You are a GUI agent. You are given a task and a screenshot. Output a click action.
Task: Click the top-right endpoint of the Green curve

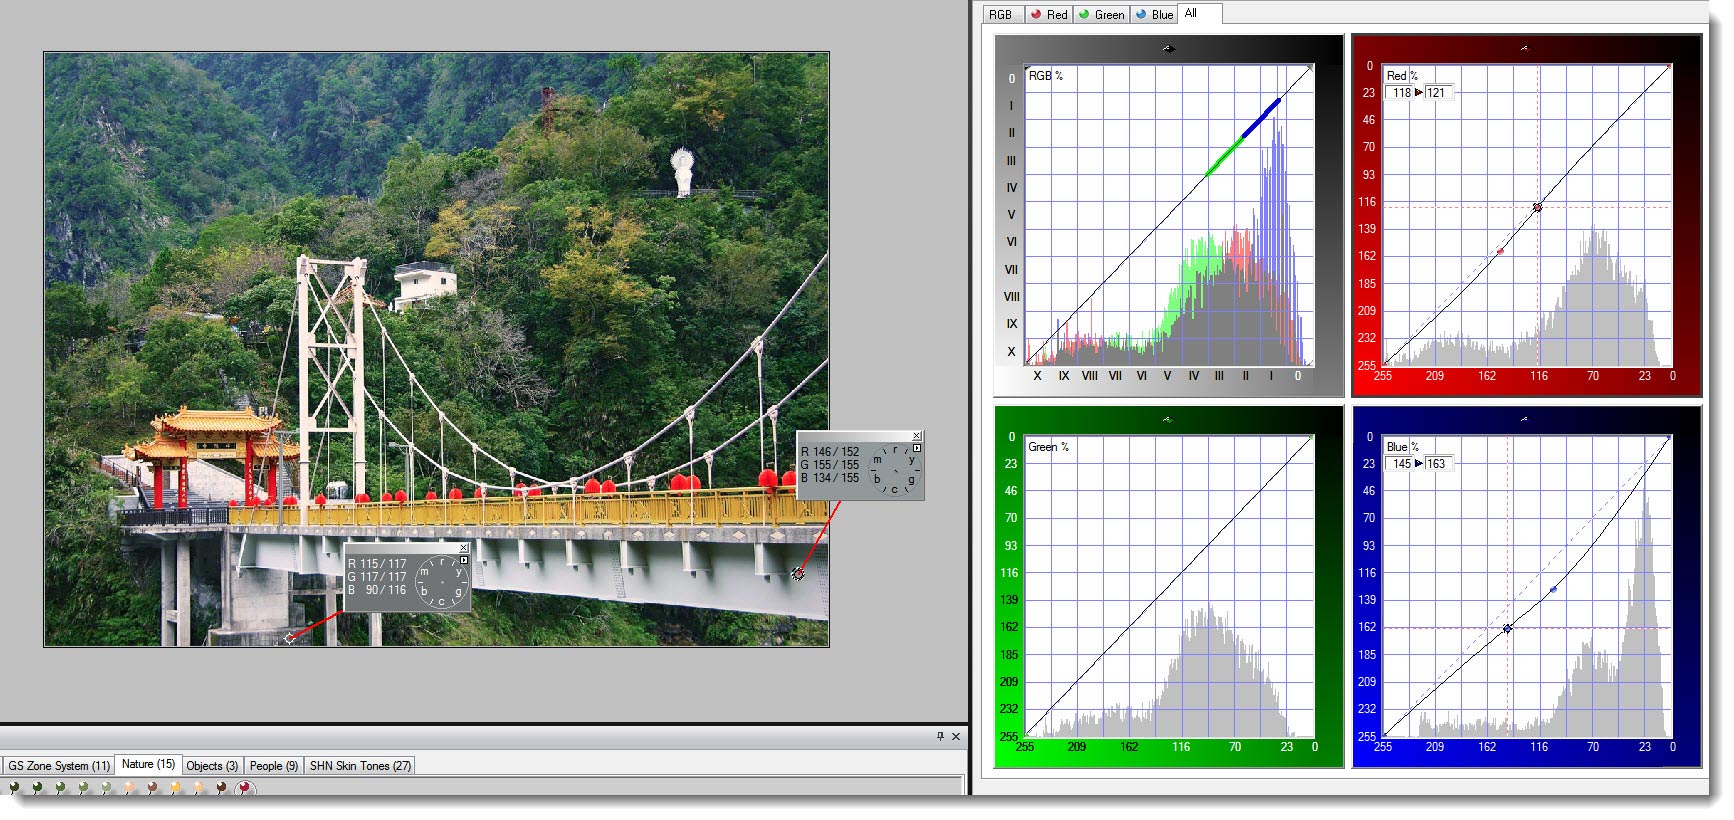1311,438
